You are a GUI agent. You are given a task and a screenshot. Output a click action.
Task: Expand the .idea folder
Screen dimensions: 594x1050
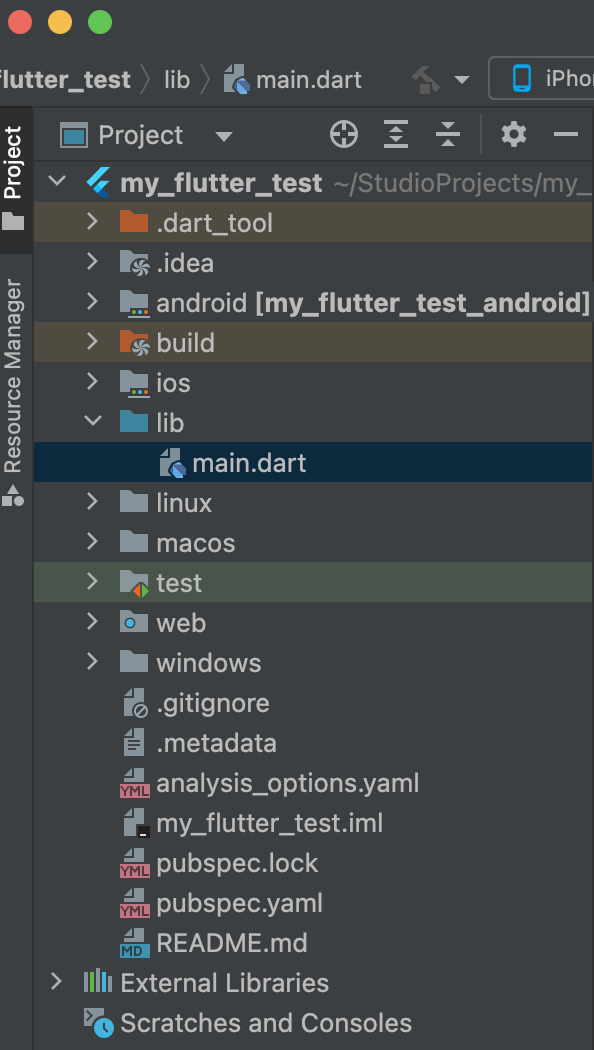pos(92,262)
